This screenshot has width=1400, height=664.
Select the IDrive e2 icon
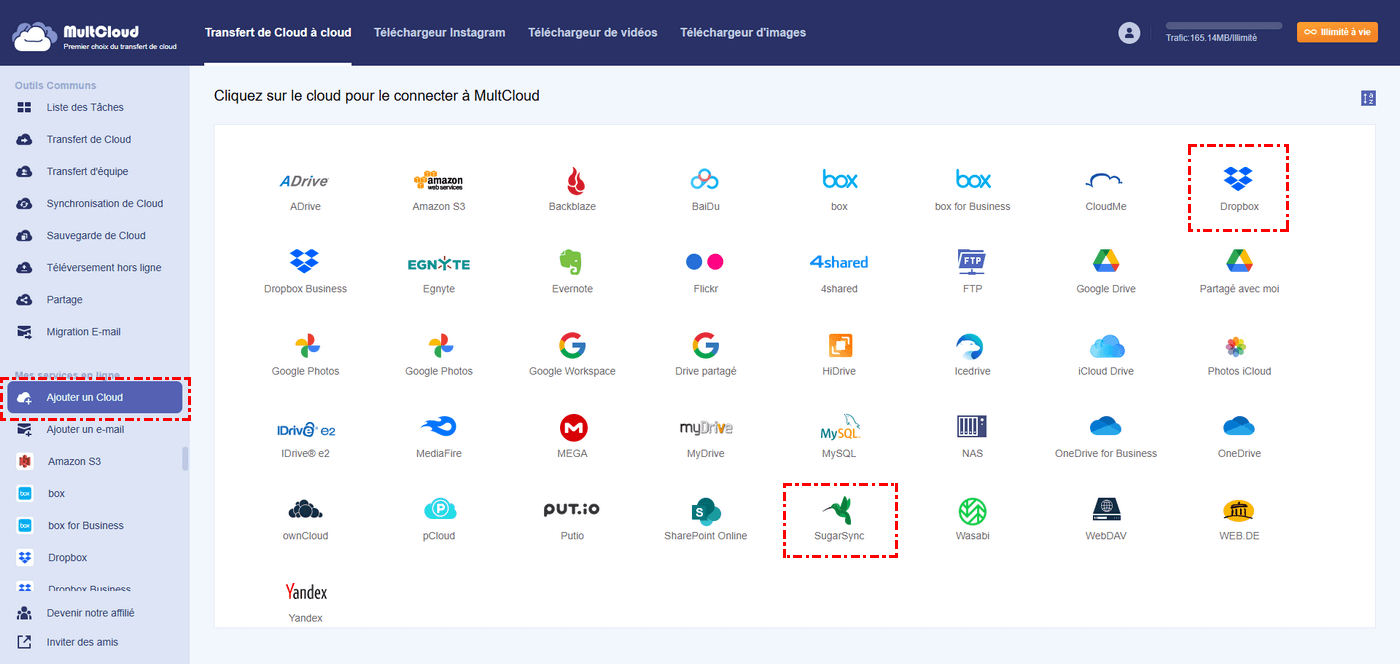click(305, 428)
